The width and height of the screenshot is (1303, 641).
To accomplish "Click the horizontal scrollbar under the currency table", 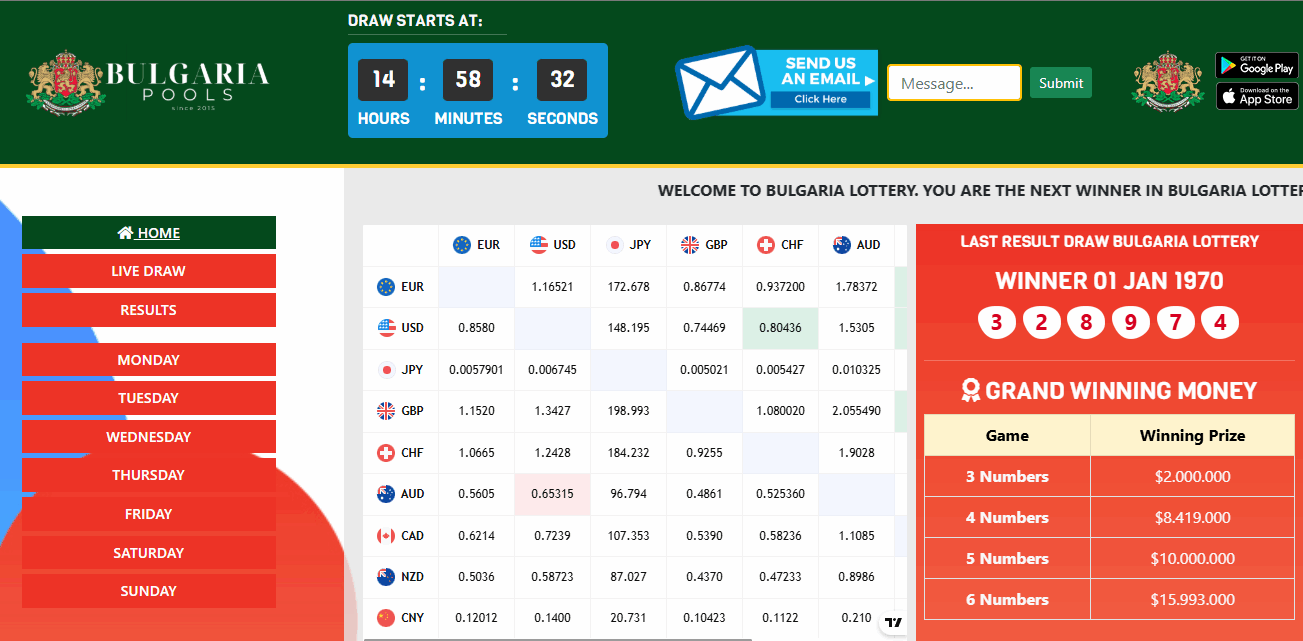I will 558,638.
